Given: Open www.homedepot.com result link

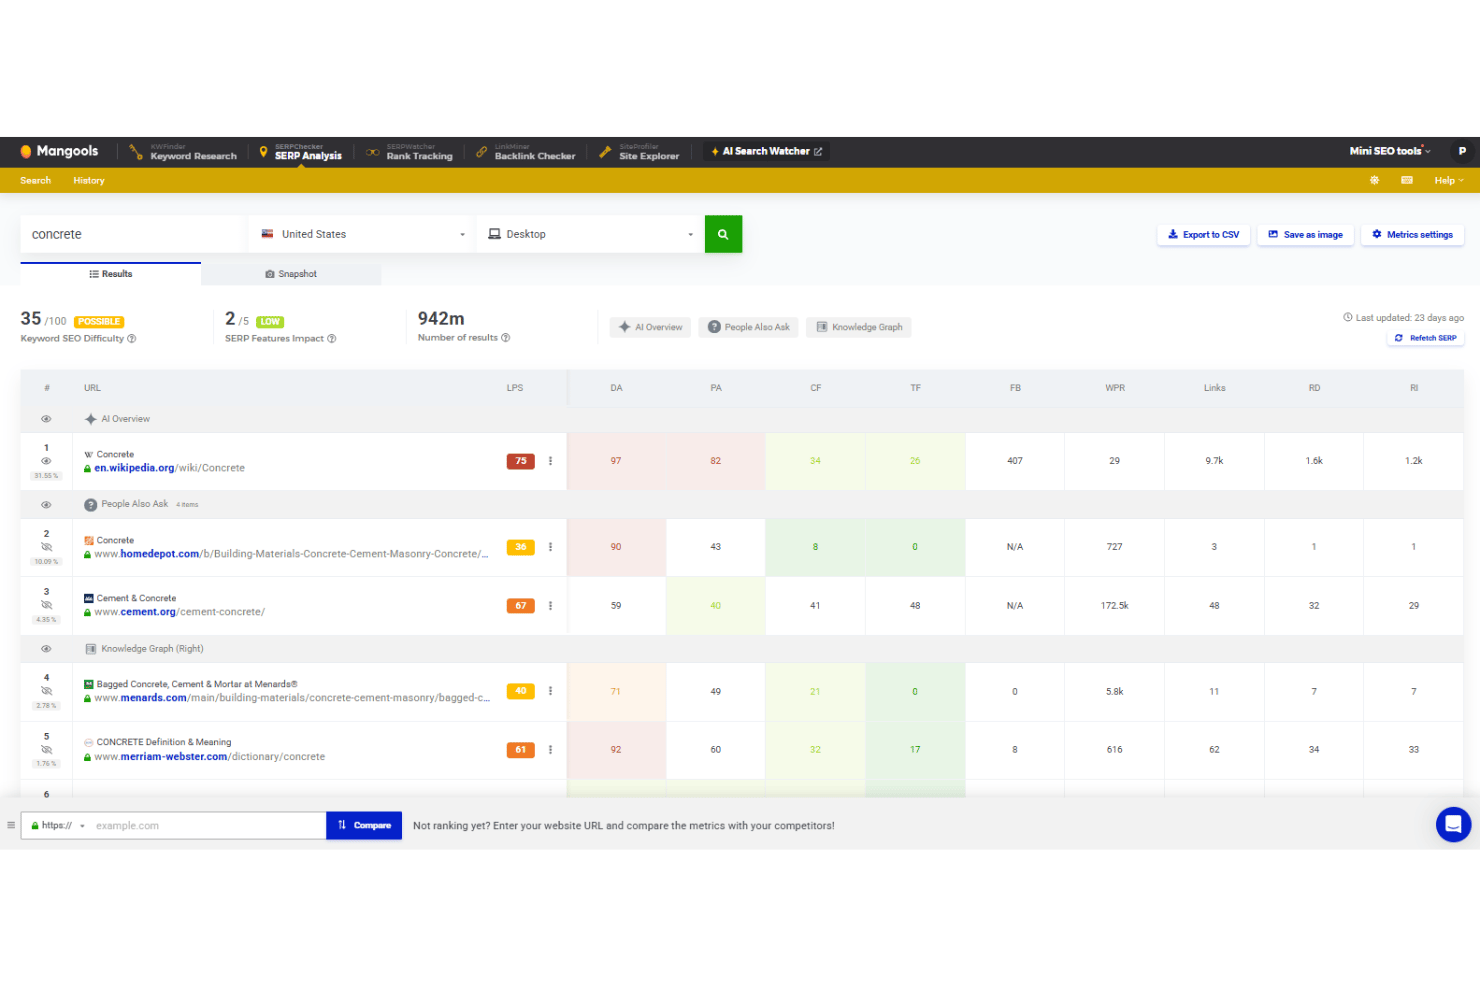Looking at the screenshot, I should point(291,554).
